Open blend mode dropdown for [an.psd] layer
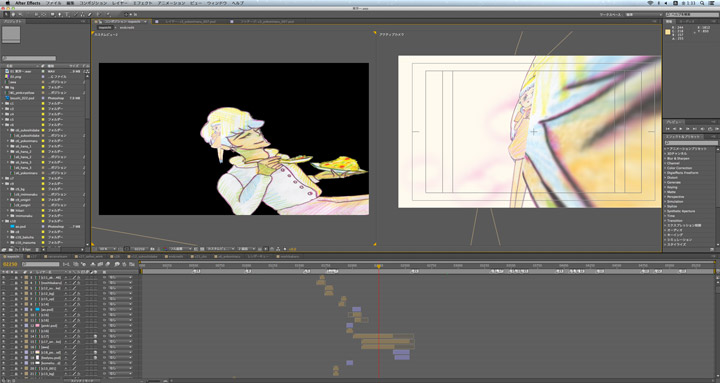 click(120, 310)
